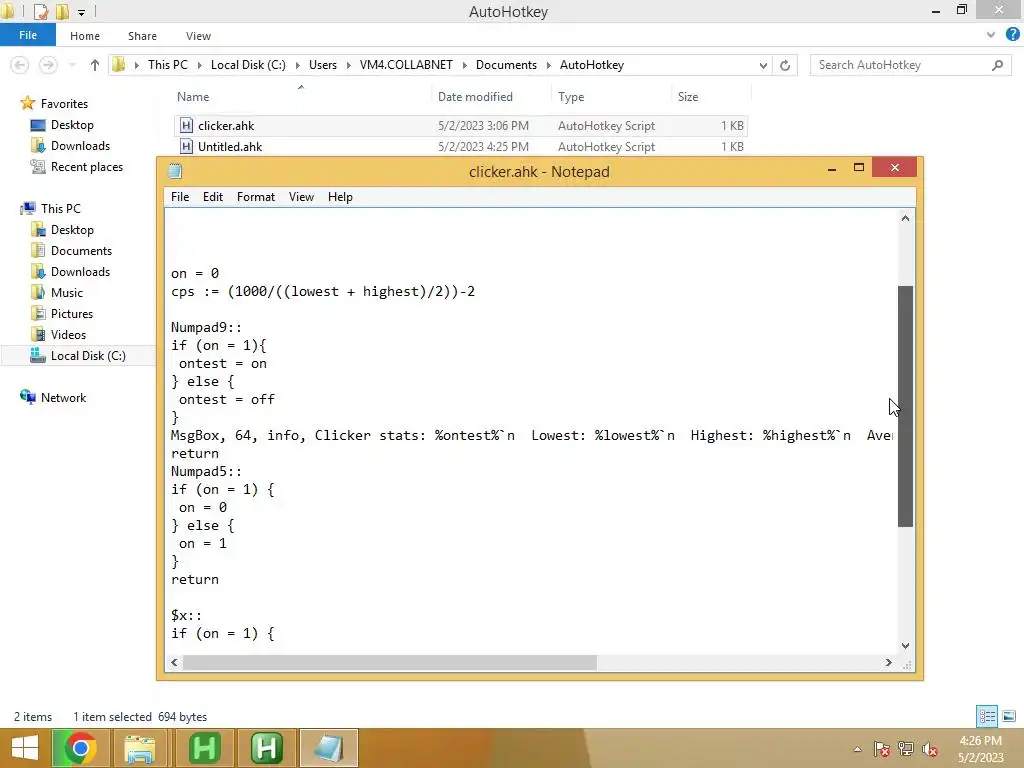
Task: Expand the address bar history dropdown
Action: tap(763, 65)
